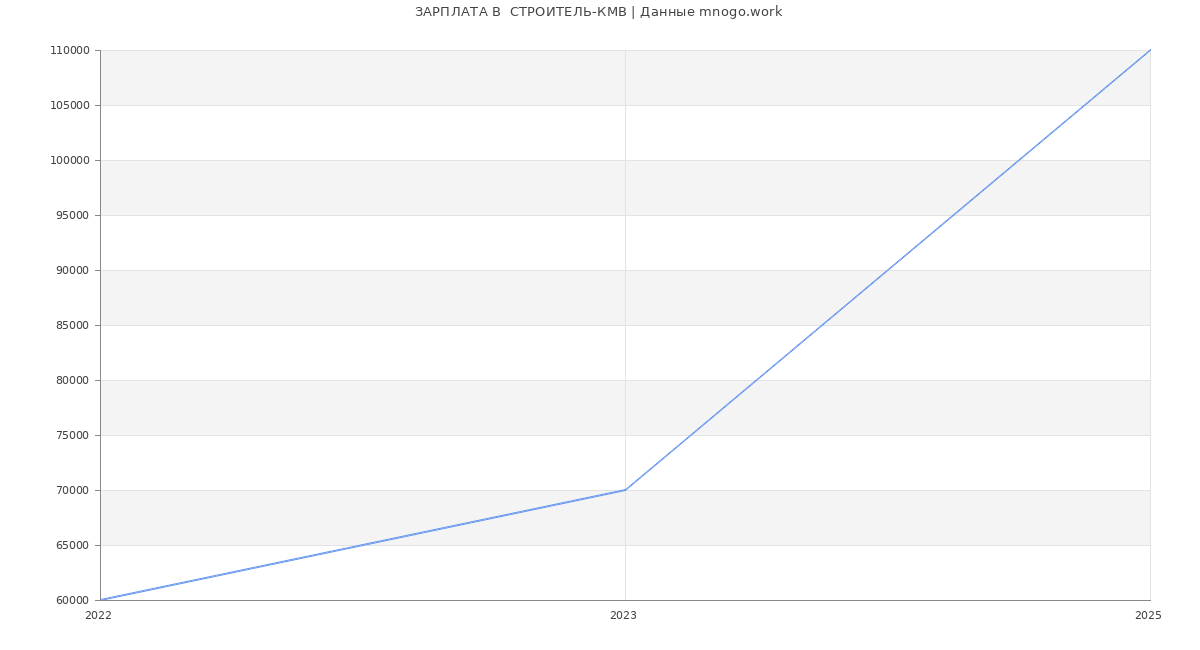This screenshot has height=650, width=1200.
Task: Select the 100000 y-axis label
Action: tap(69, 161)
